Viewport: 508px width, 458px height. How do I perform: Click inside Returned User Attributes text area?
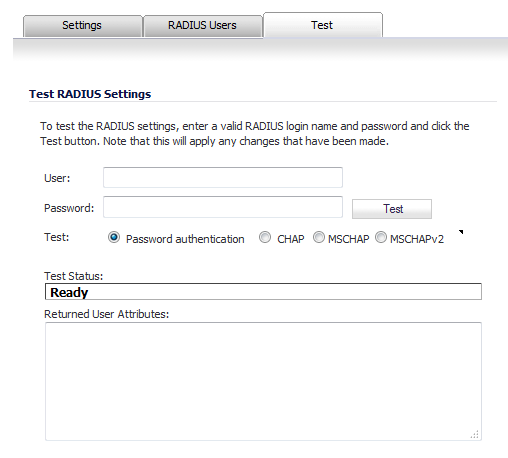tap(263, 381)
